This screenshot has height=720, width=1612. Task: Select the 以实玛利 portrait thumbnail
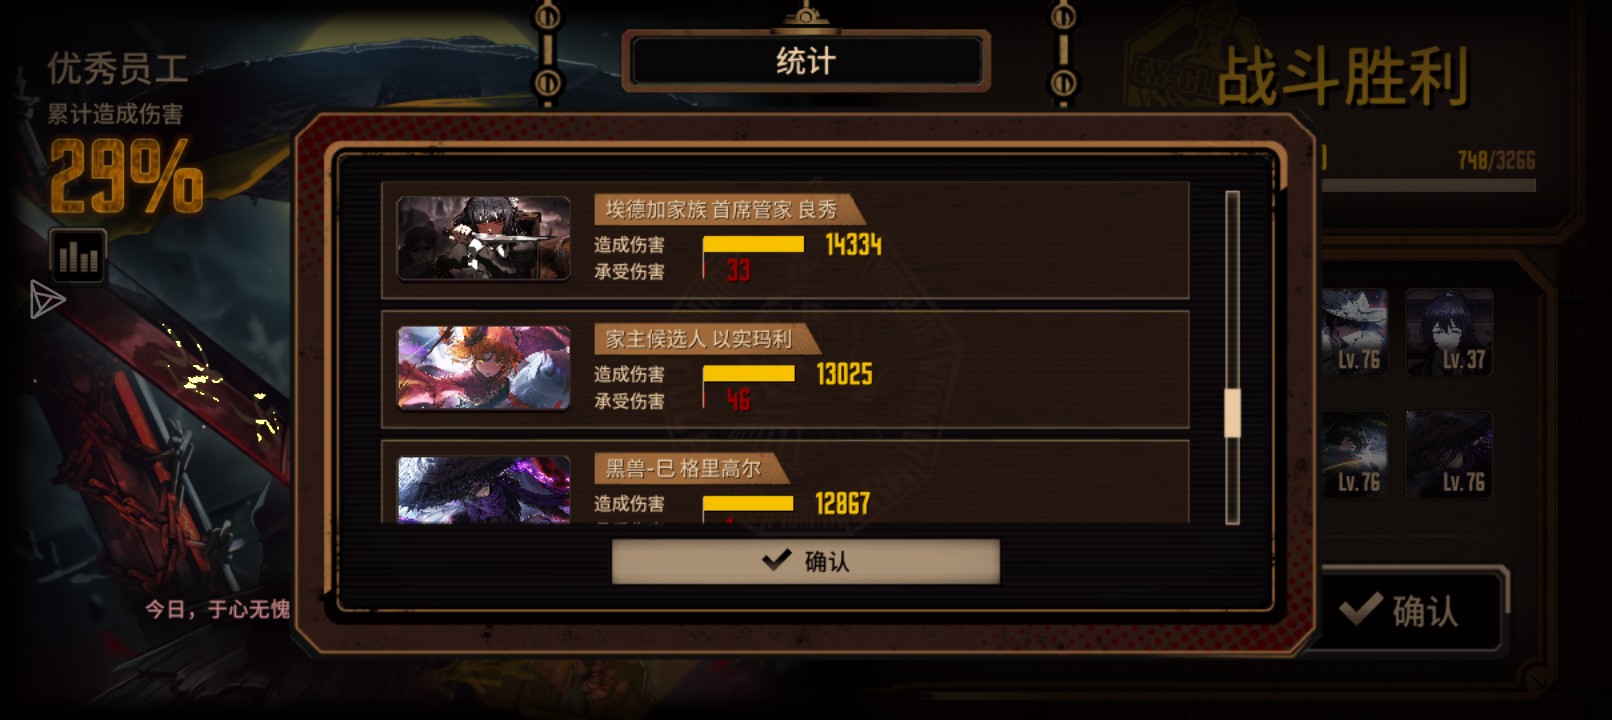[484, 368]
